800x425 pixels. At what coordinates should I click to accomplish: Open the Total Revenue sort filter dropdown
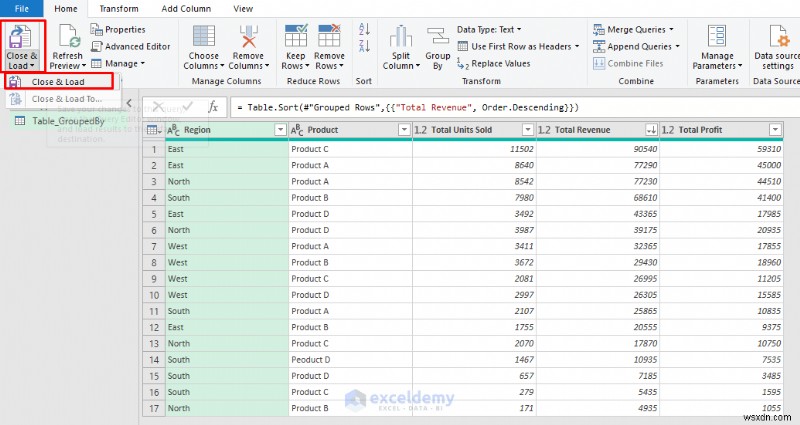point(652,130)
